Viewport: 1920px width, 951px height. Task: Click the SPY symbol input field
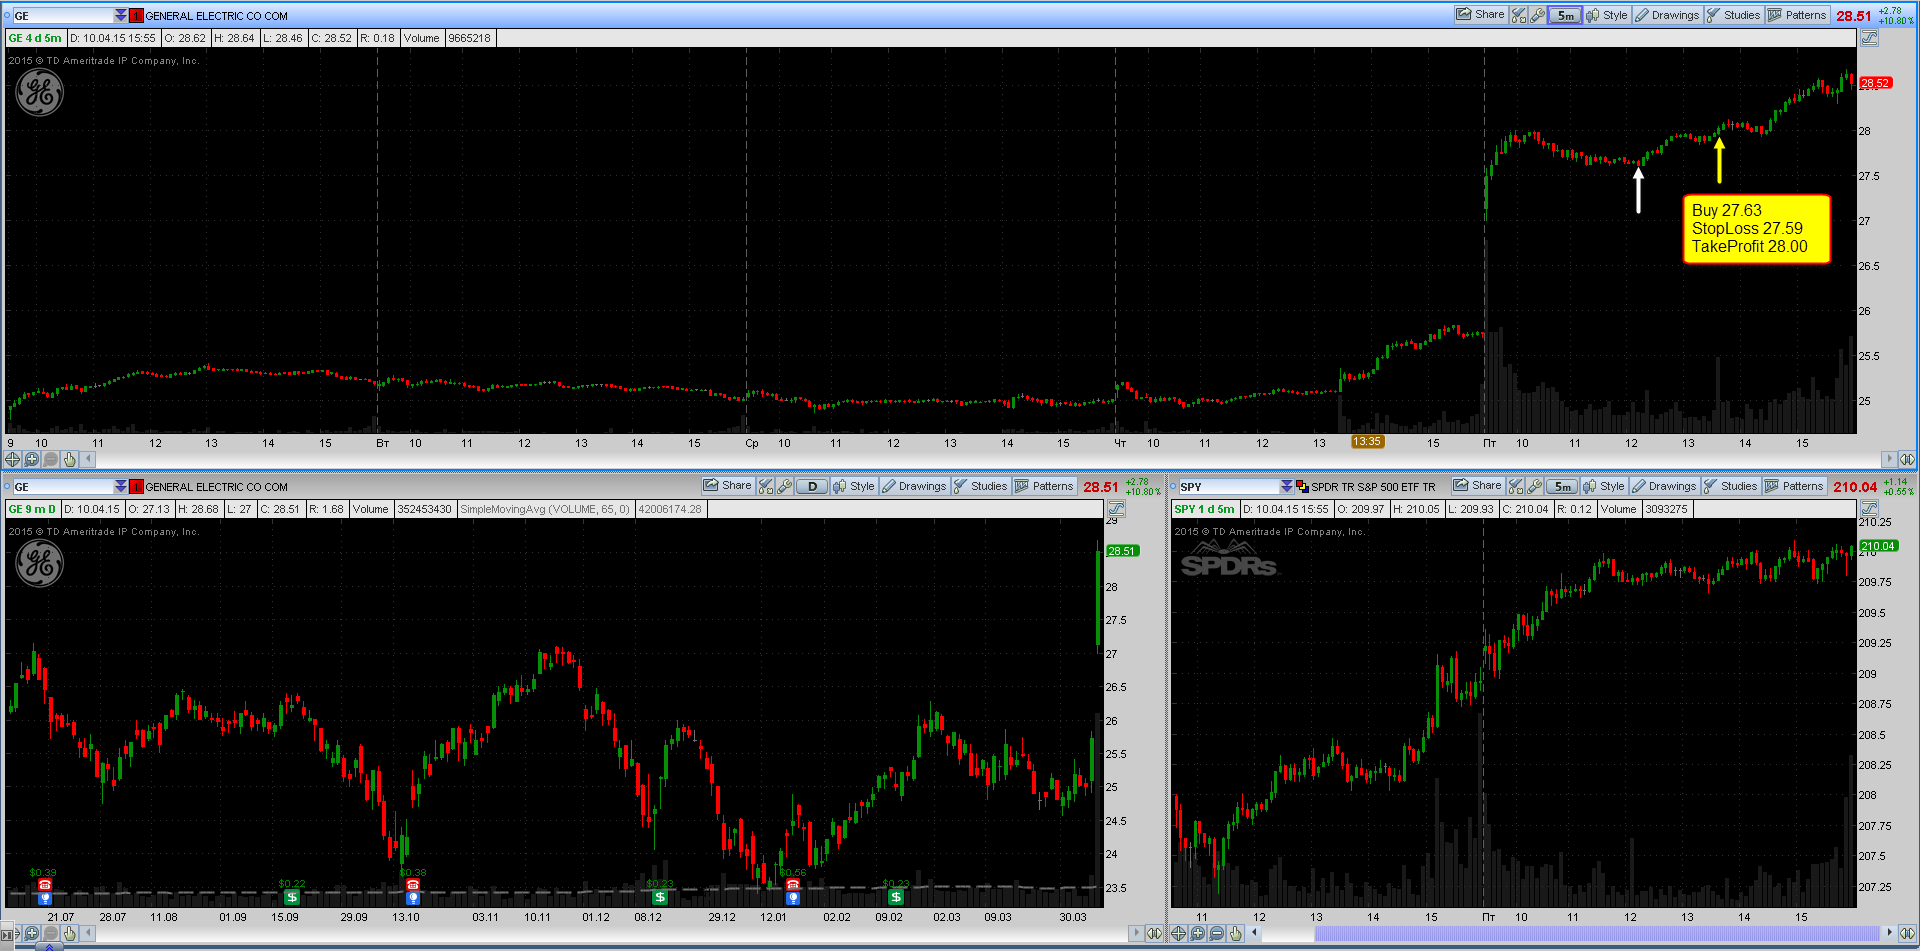(x=1228, y=487)
